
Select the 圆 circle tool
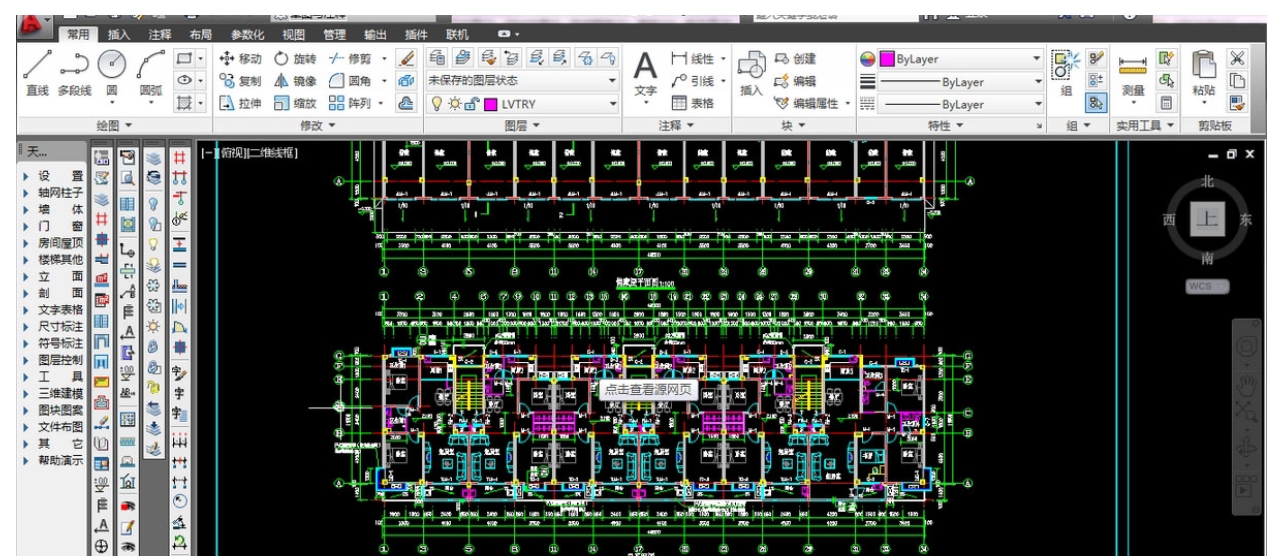click(112, 74)
